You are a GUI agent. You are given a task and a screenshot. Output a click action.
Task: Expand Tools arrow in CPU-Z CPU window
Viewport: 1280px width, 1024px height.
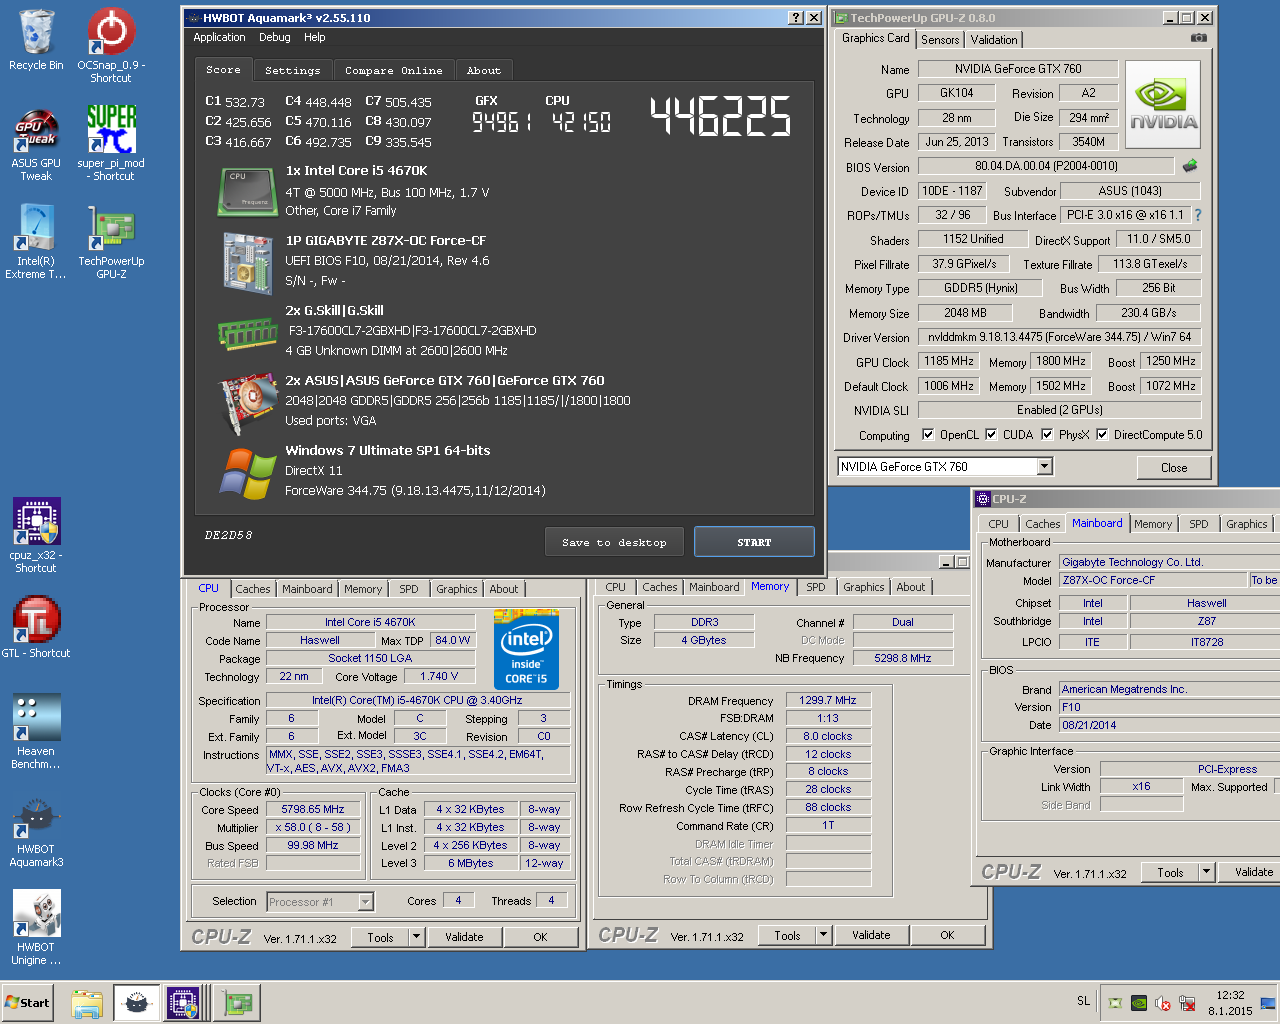click(x=417, y=937)
